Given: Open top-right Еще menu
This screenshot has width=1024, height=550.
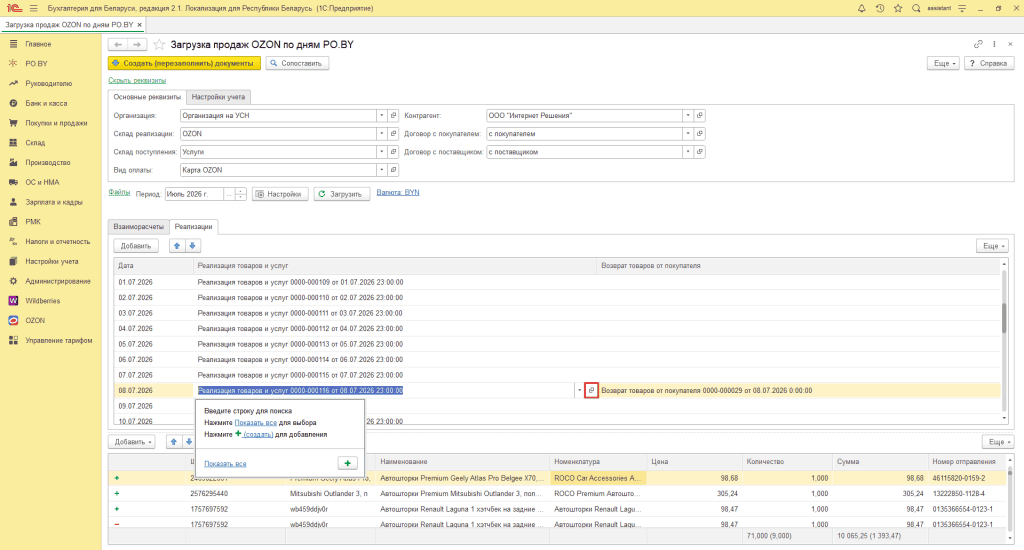Looking at the screenshot, I should (x=943, y=63).
